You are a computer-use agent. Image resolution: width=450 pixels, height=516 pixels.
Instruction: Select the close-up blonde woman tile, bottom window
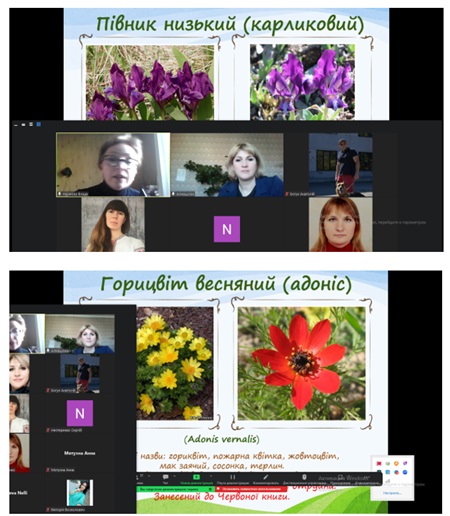point(19,373)
